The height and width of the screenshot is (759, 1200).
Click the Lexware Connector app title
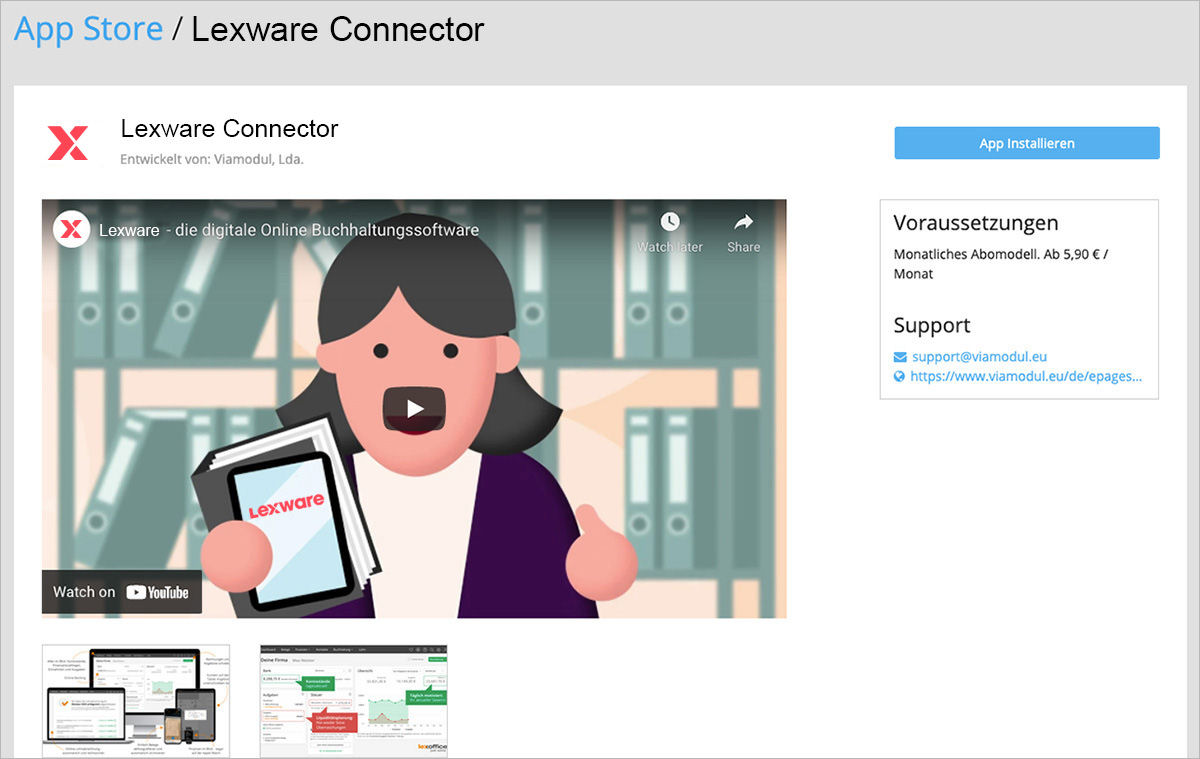[229, 129]
